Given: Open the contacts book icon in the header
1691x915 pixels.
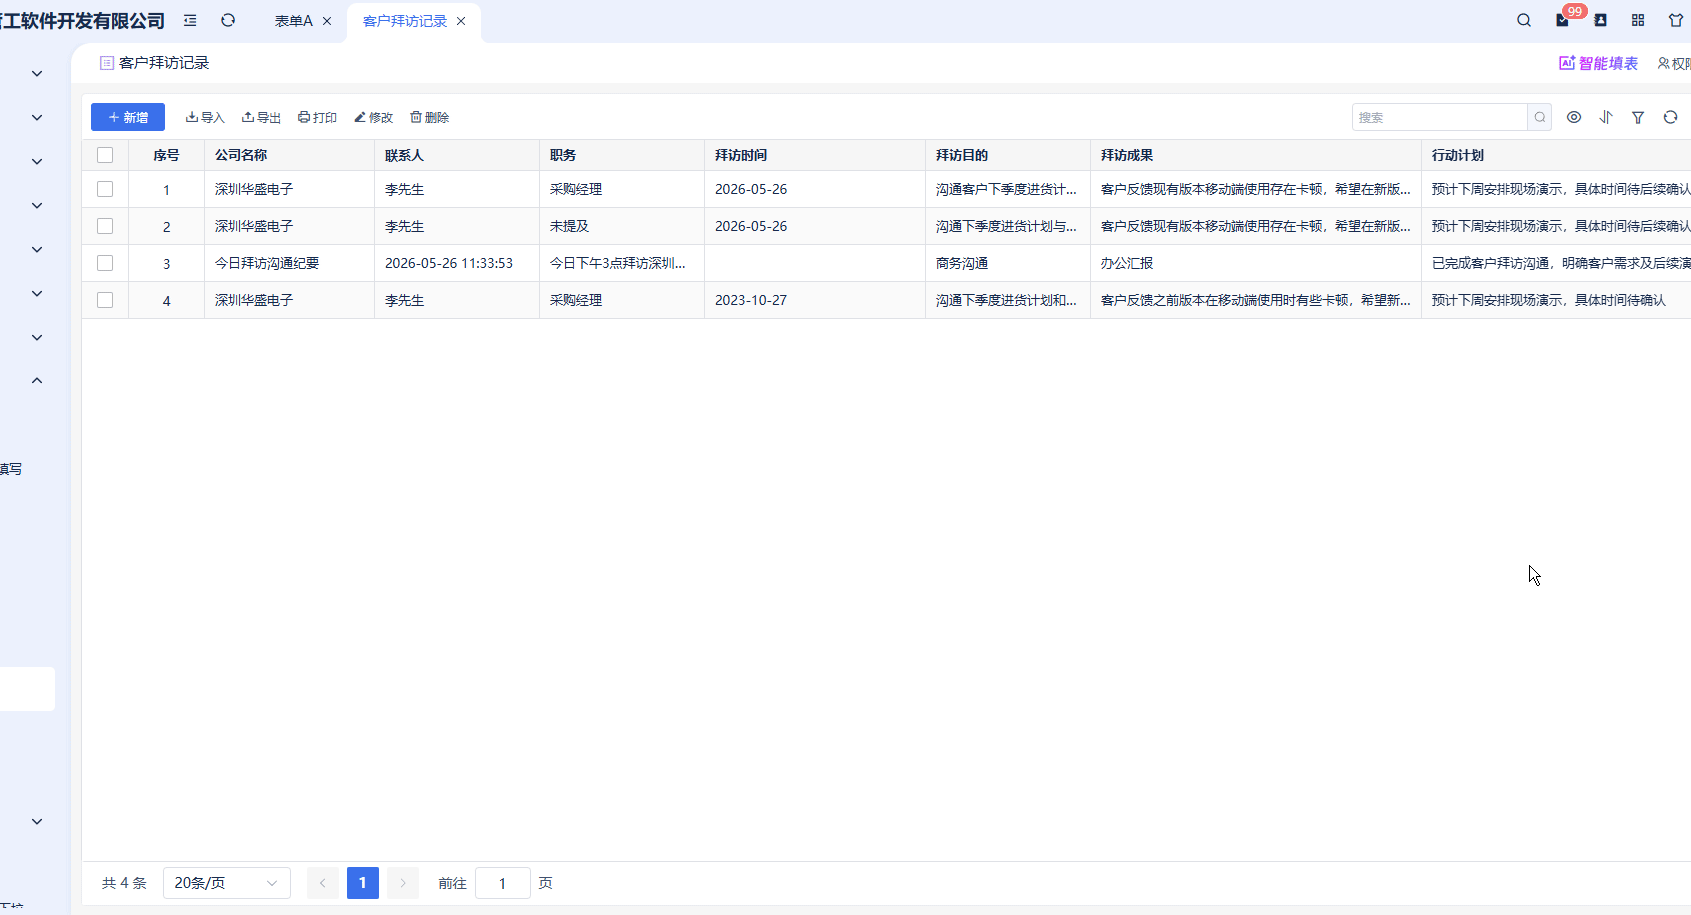Looking at the screenshot, I should pos(1600,20).
